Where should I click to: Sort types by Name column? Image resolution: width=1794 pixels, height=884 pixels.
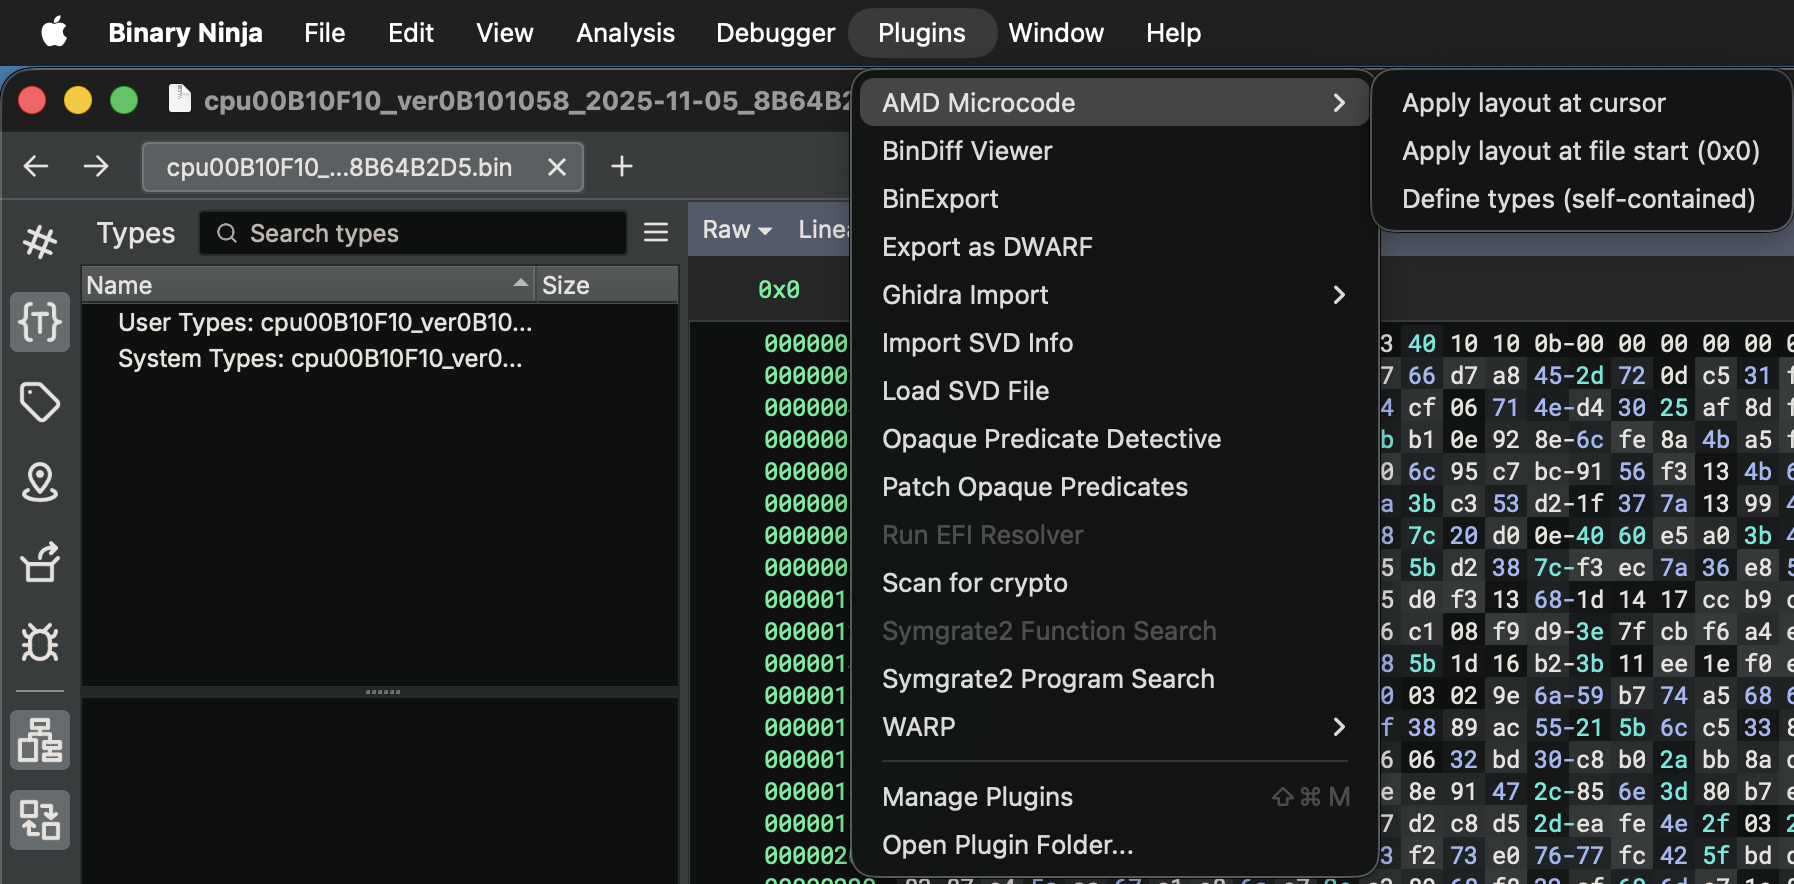[308, 285]
